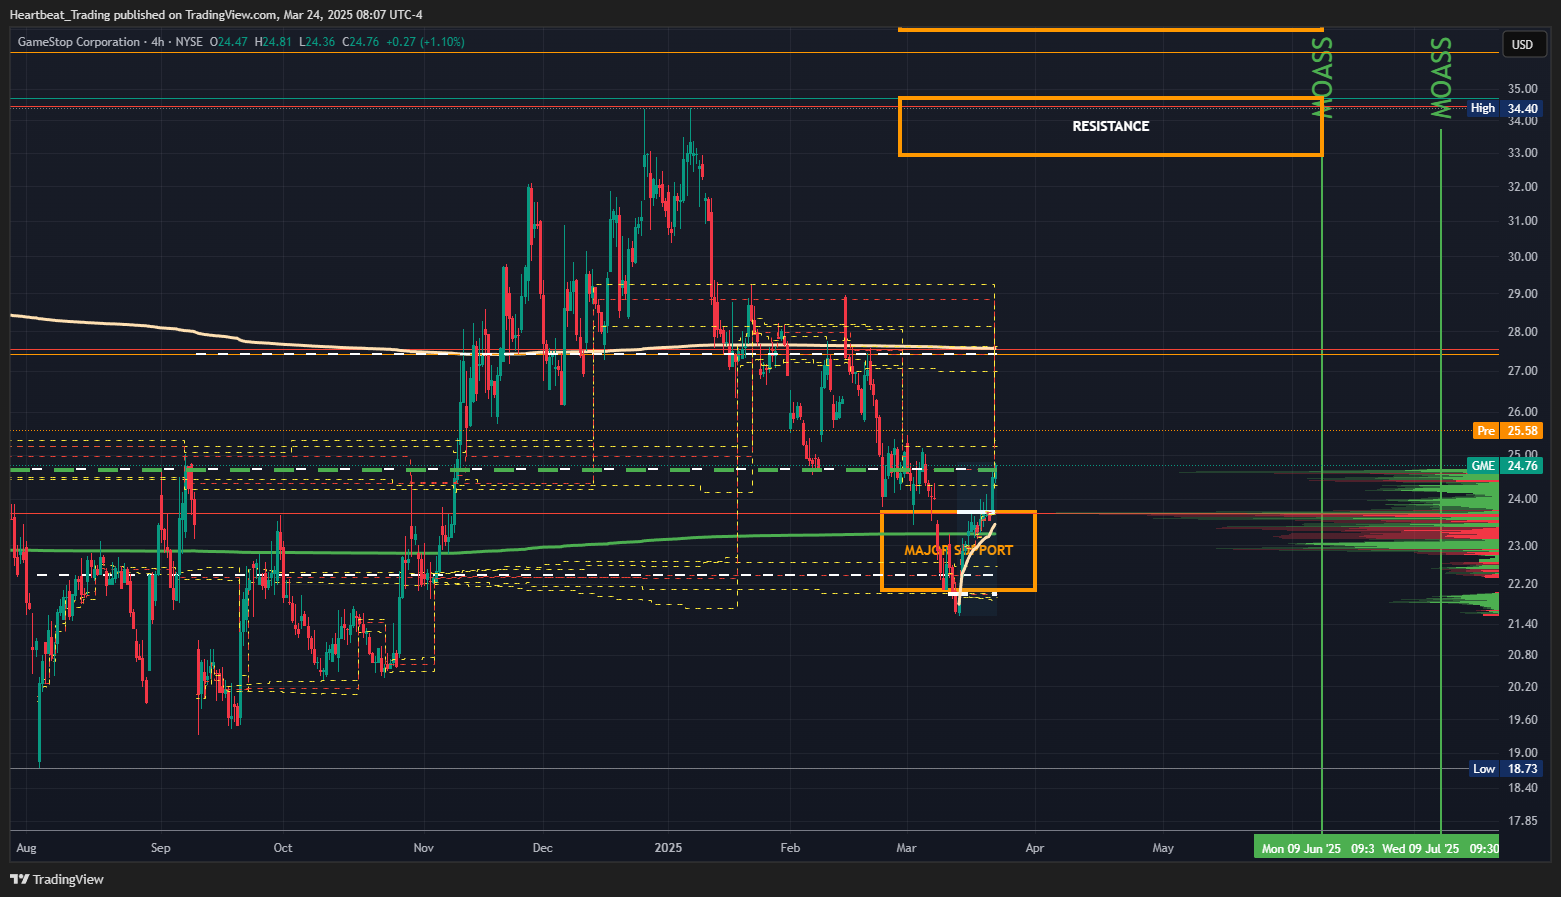Click 20.20 on the price scale
1561x897 pixels.
click(x=1523, y=687)
